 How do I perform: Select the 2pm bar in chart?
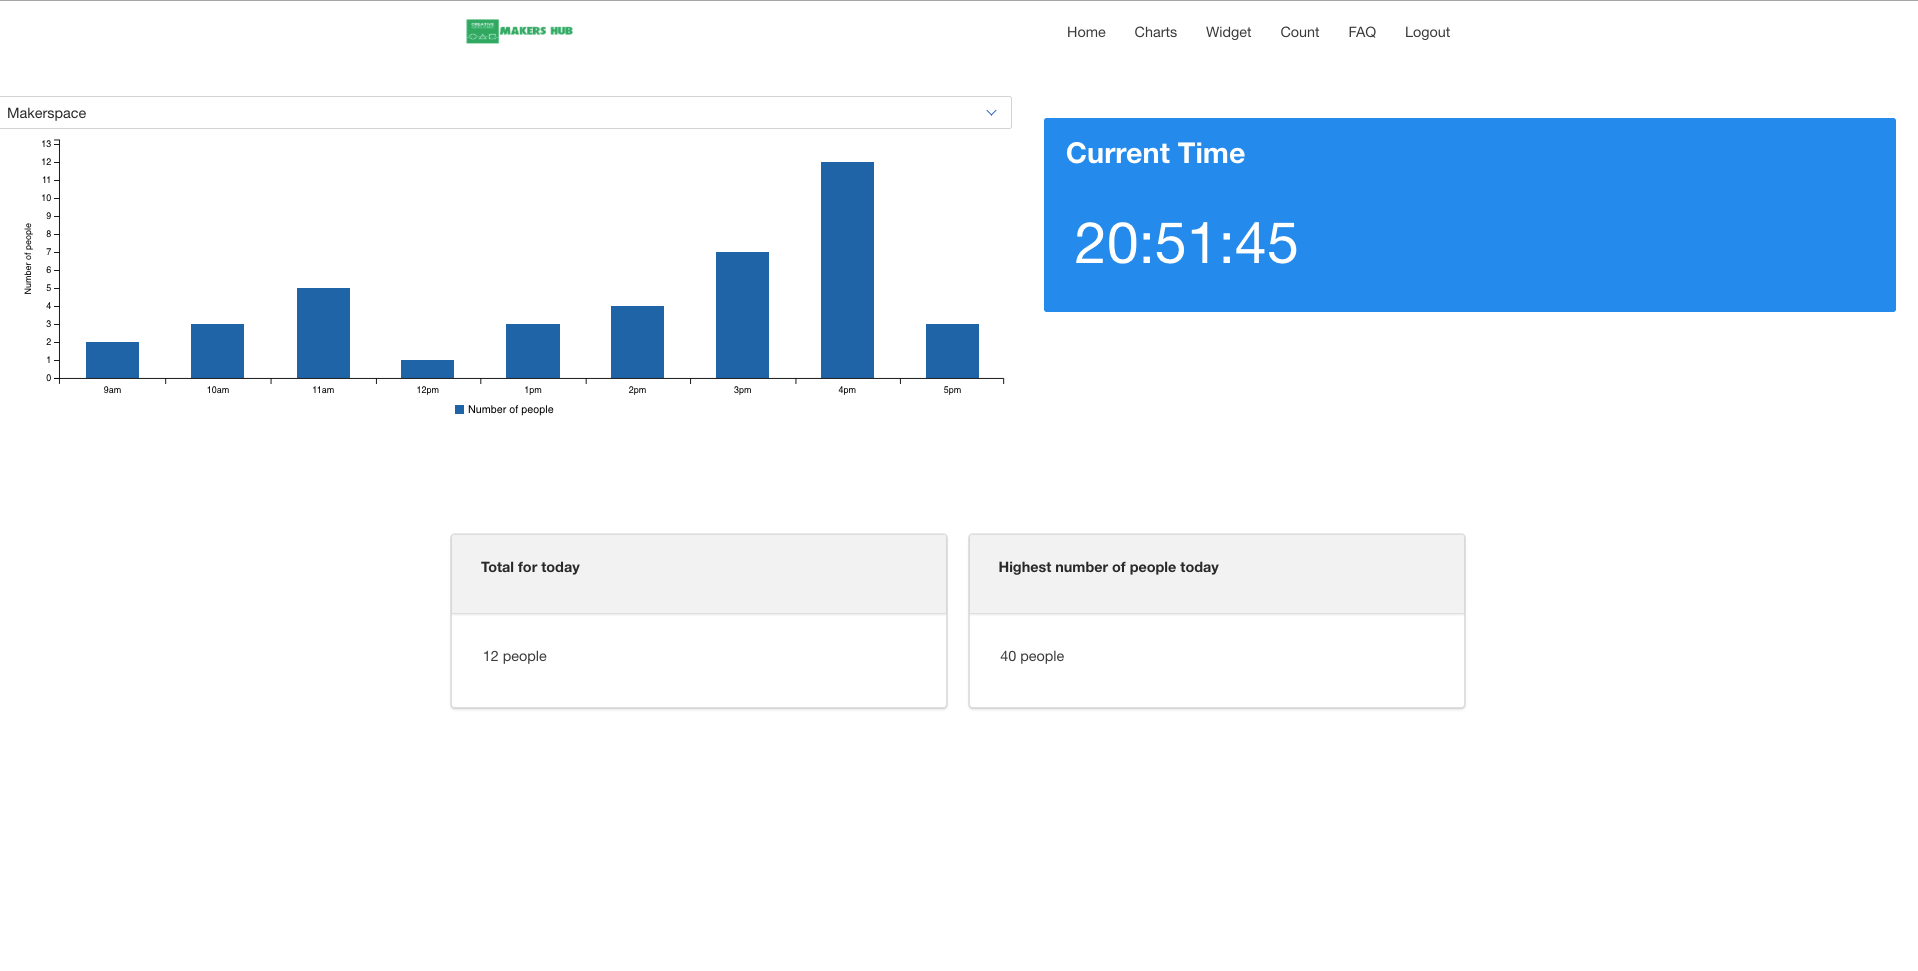click(637, 342)
